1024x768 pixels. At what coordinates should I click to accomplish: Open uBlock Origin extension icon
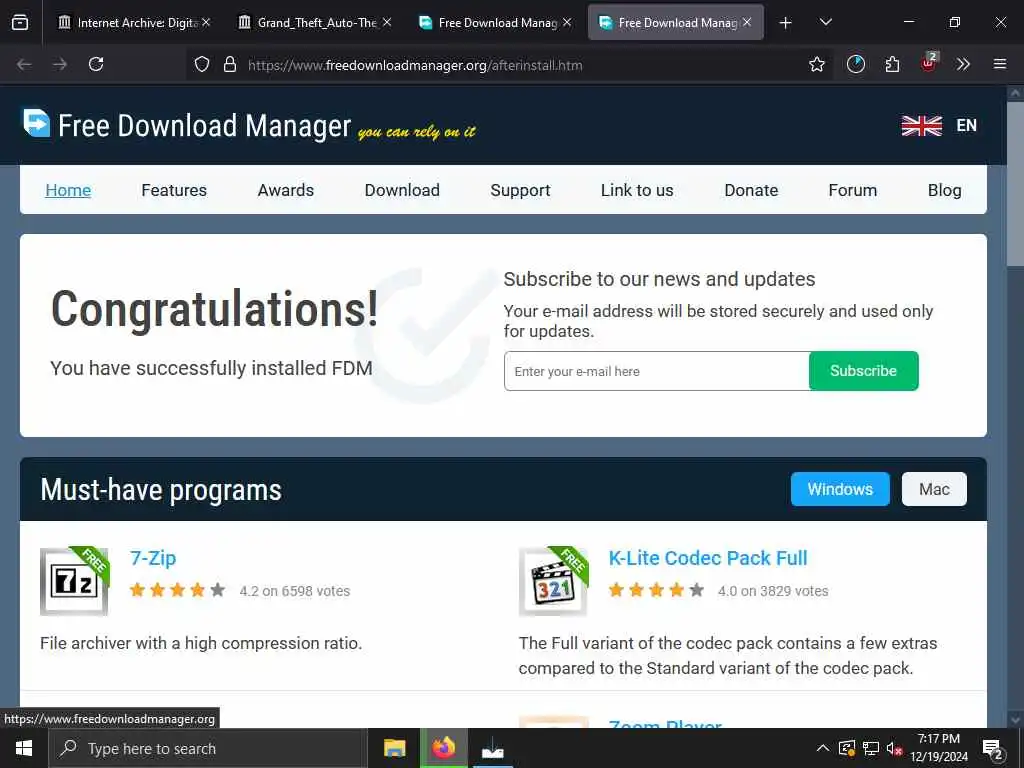(929, 63)
